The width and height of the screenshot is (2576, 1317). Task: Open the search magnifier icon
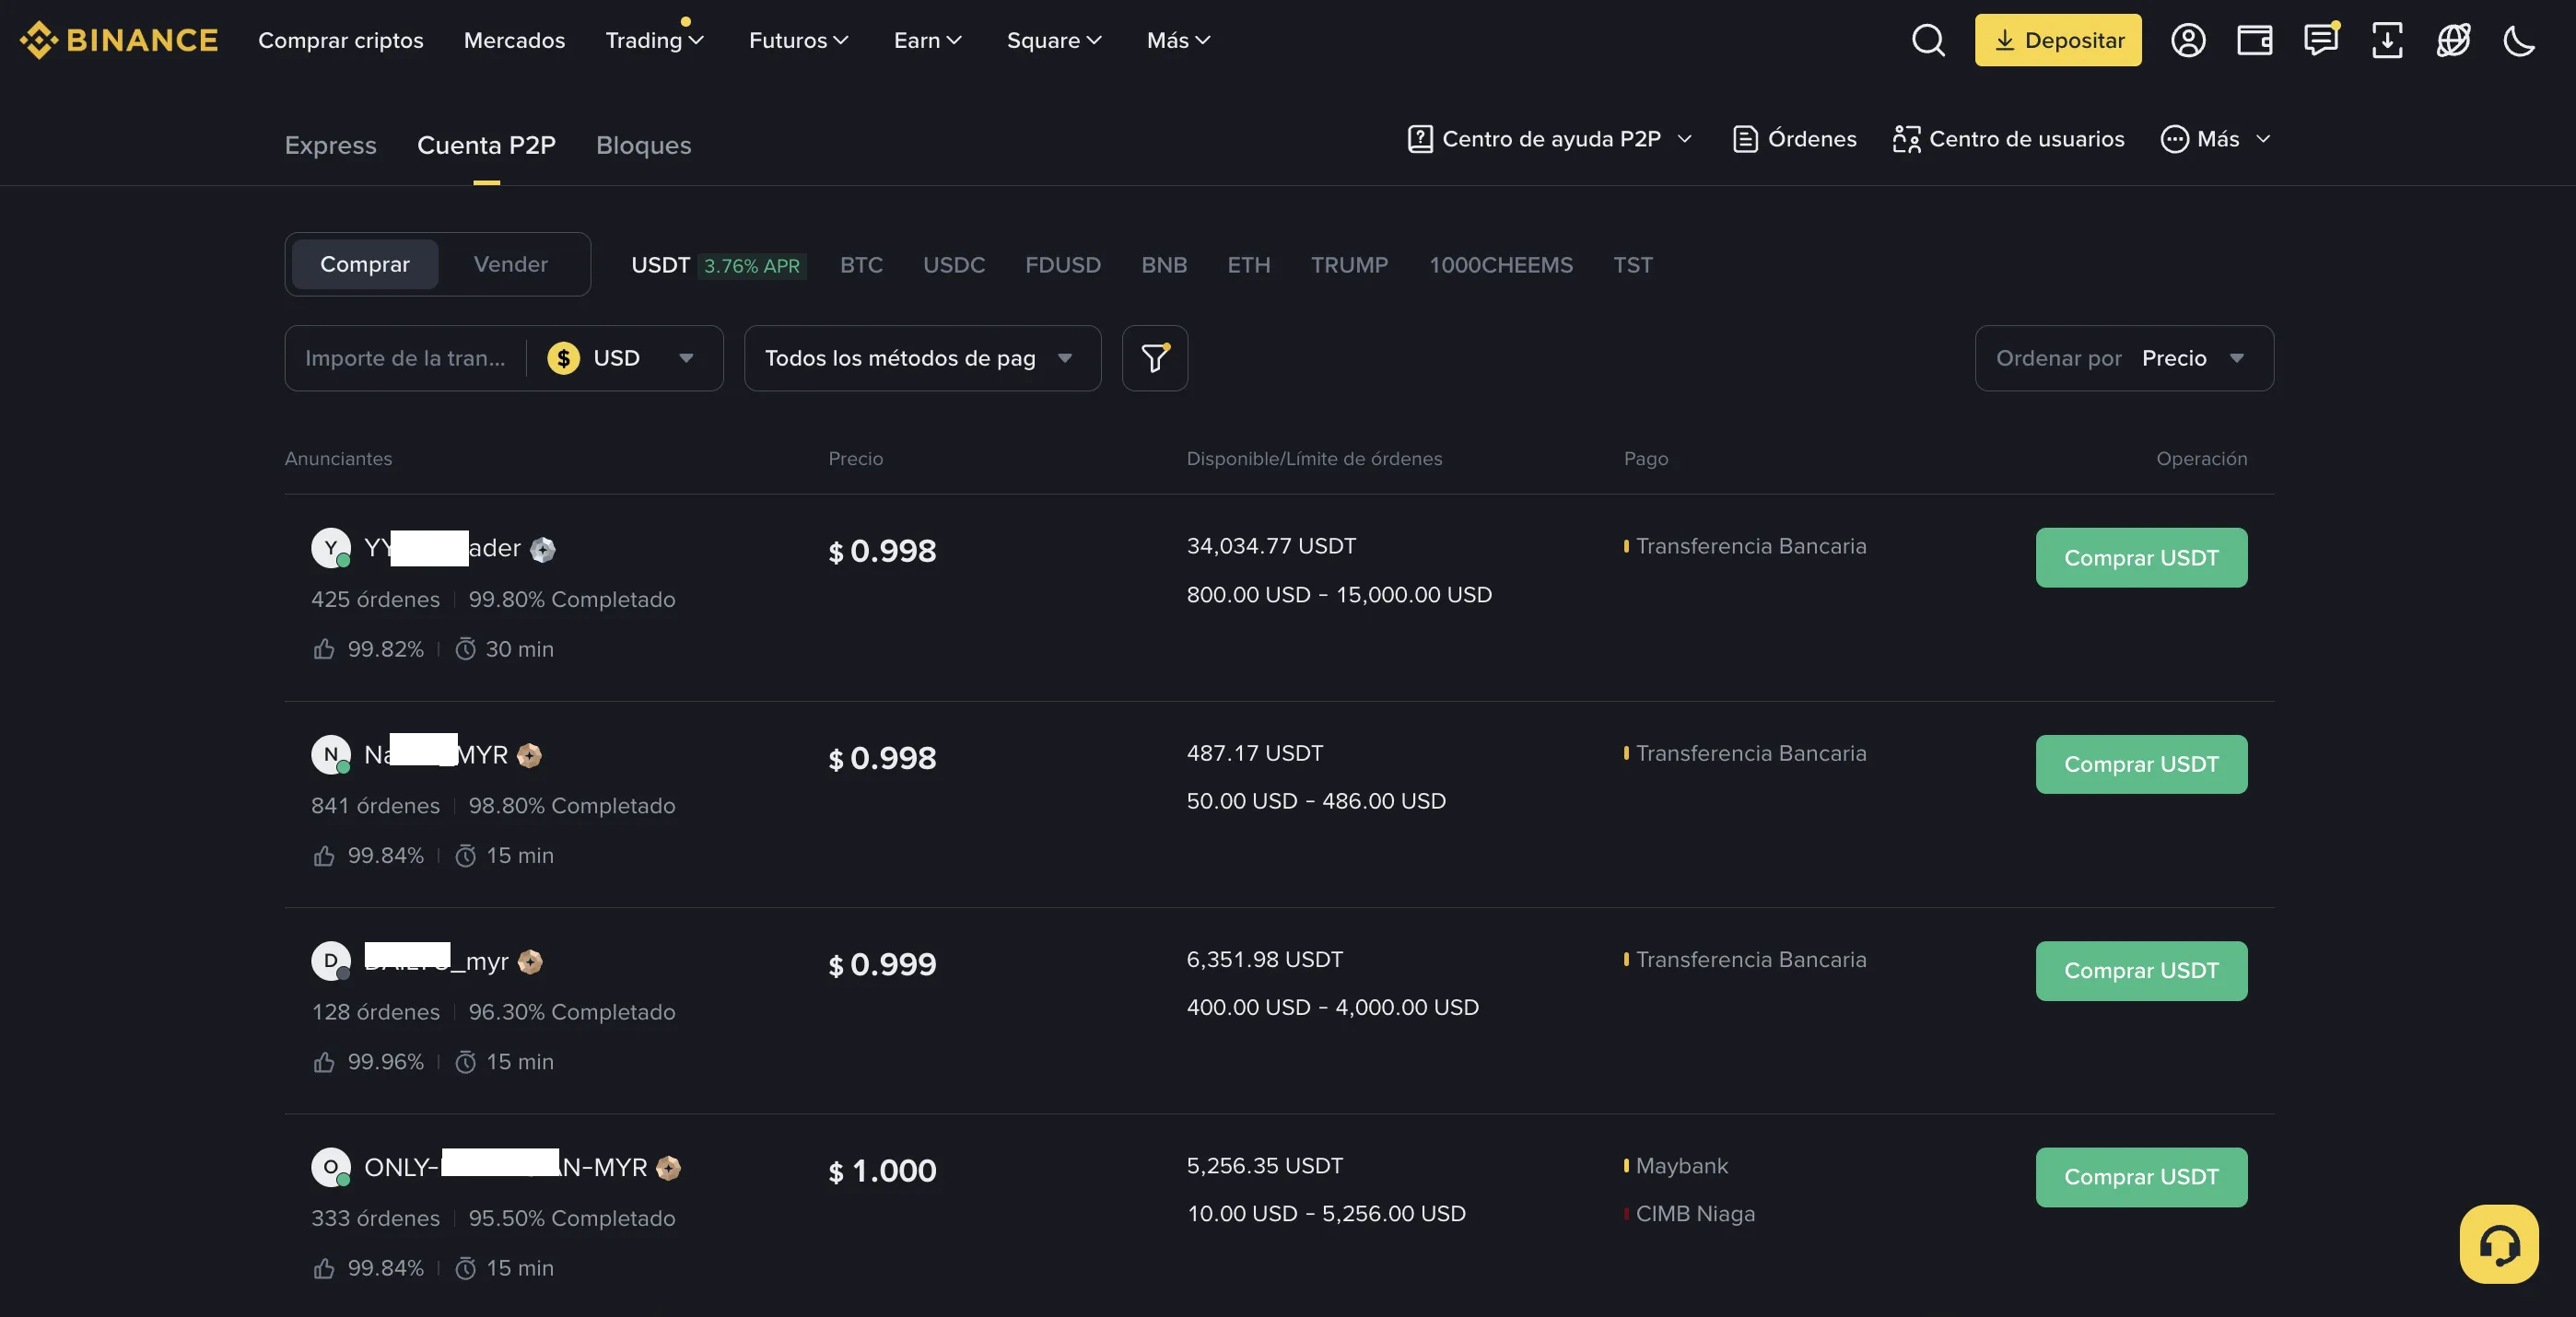(1929, 40)
